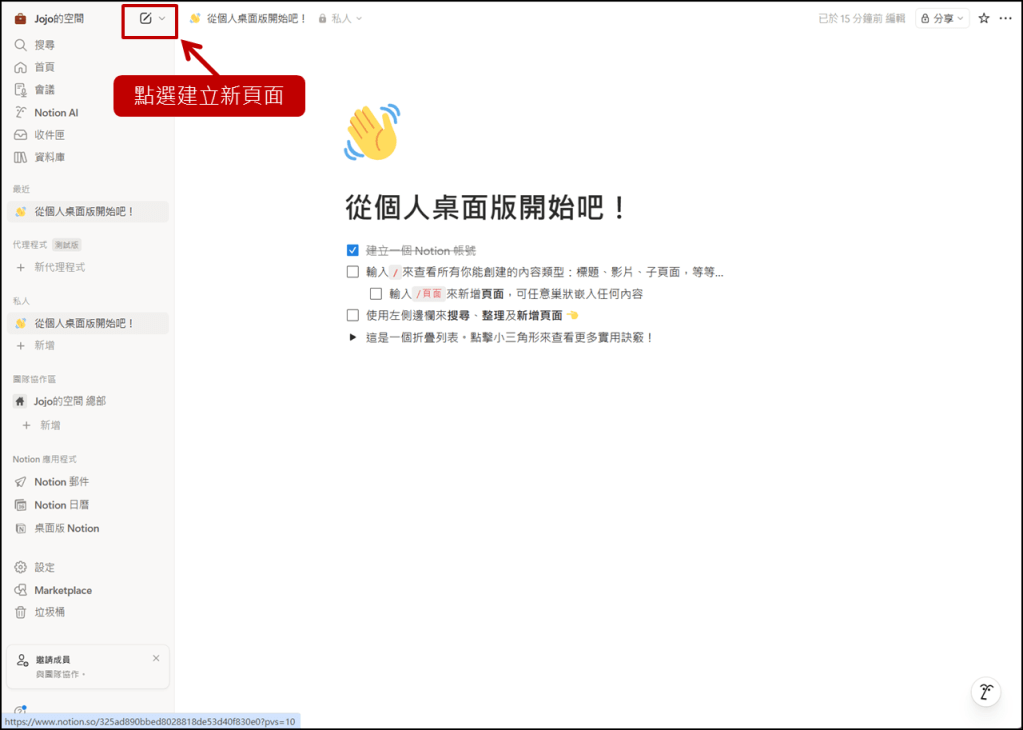
Task: Dismiss the 邀請成員 invite card
Action: click(156, 658)
